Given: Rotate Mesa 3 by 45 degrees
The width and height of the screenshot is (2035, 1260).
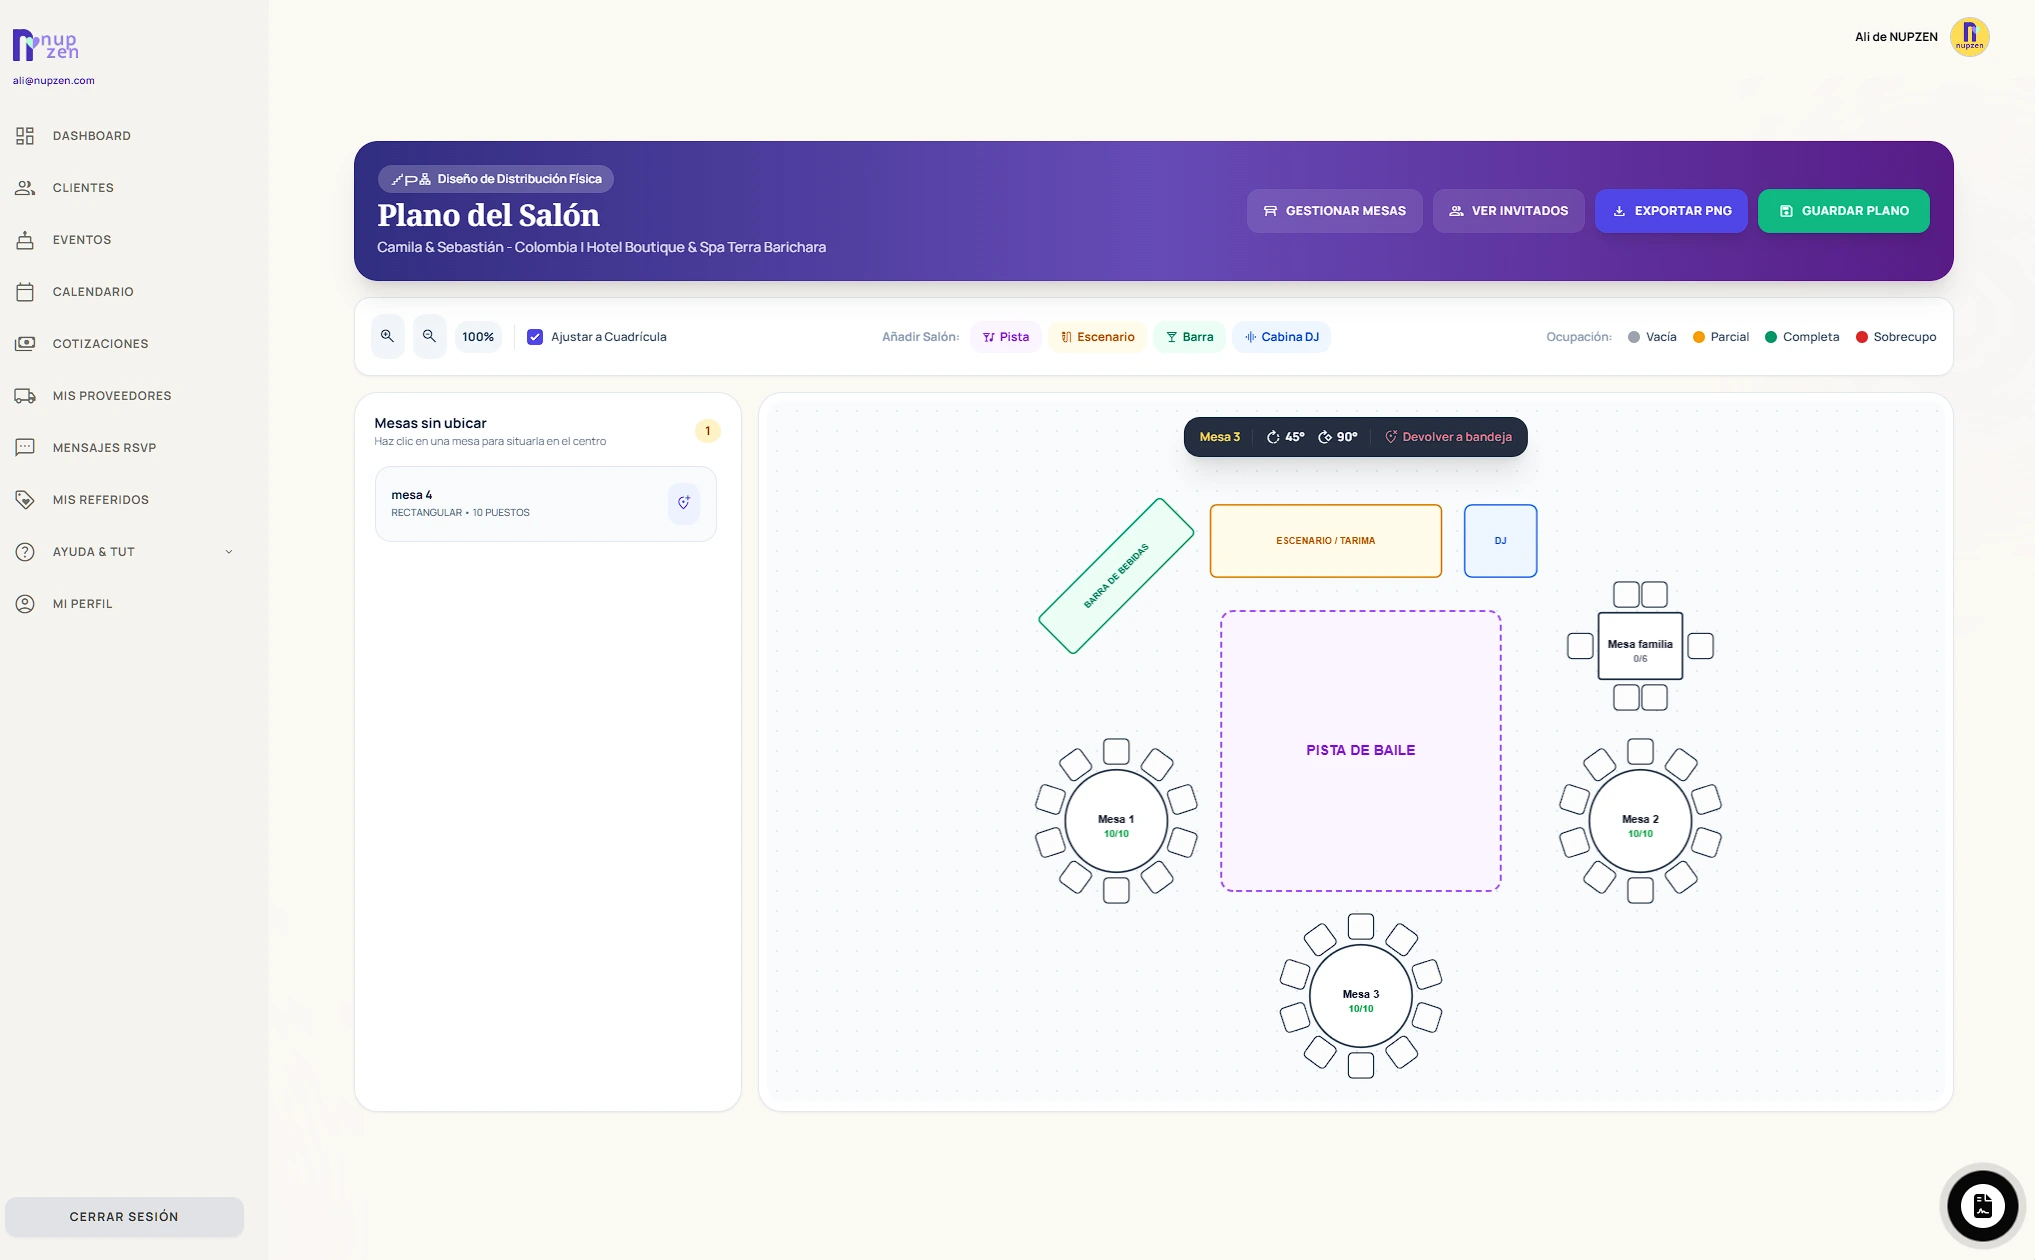Looking at the screenshot, I should (x=1285, y=437).
